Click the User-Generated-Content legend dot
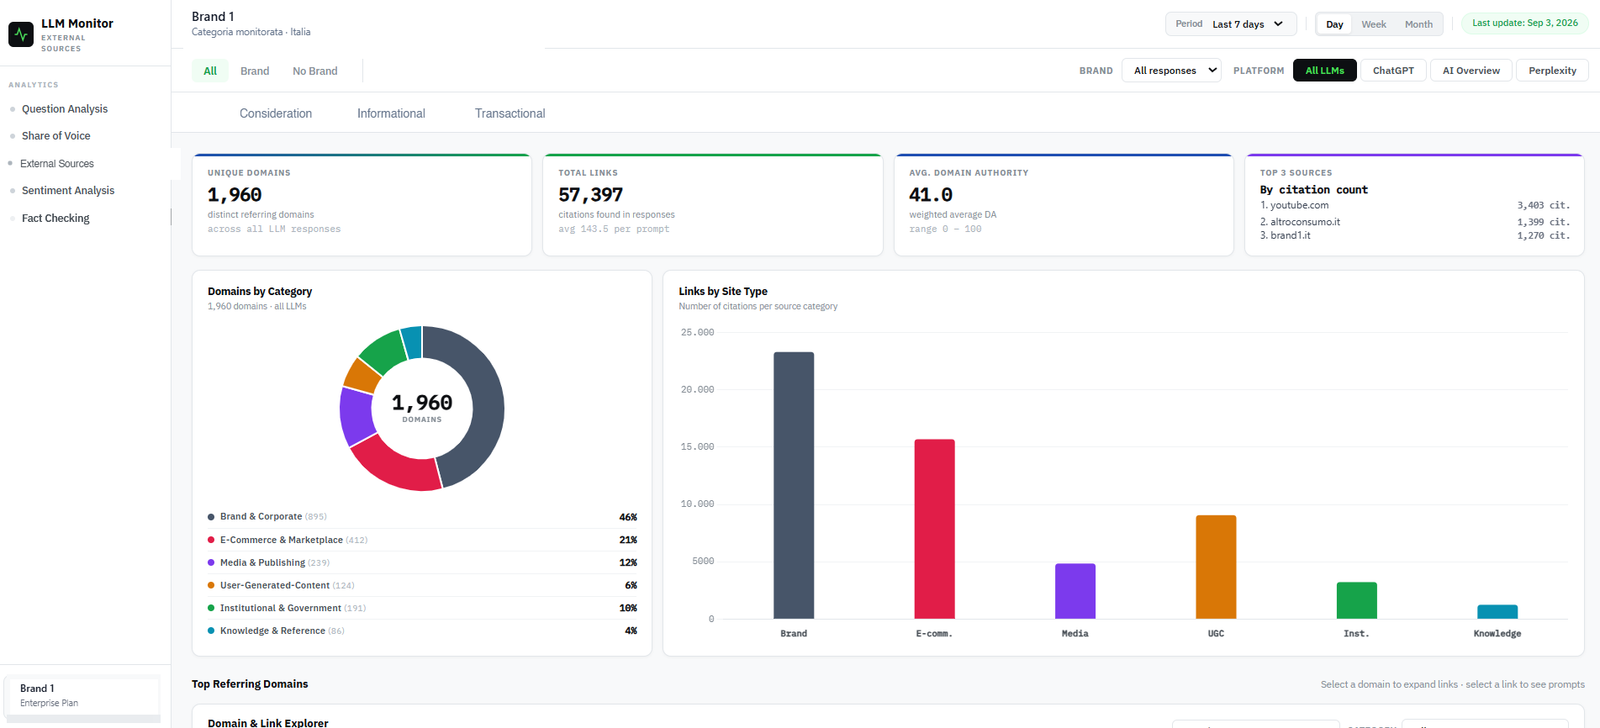 click(x=211, y=585)
